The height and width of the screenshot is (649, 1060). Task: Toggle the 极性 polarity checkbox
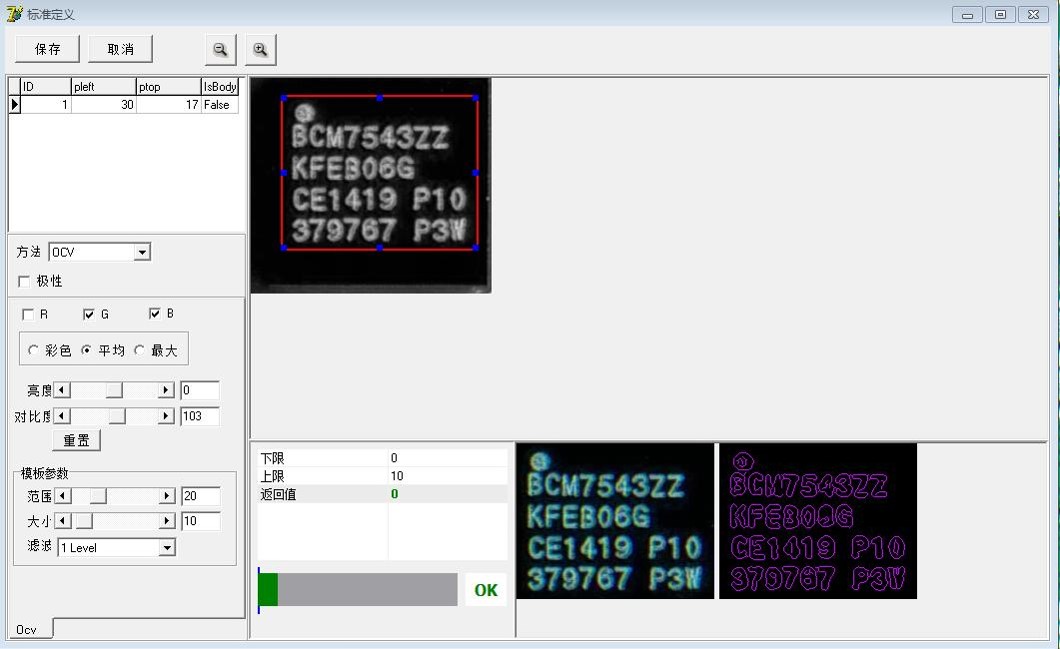click(25, 281)
